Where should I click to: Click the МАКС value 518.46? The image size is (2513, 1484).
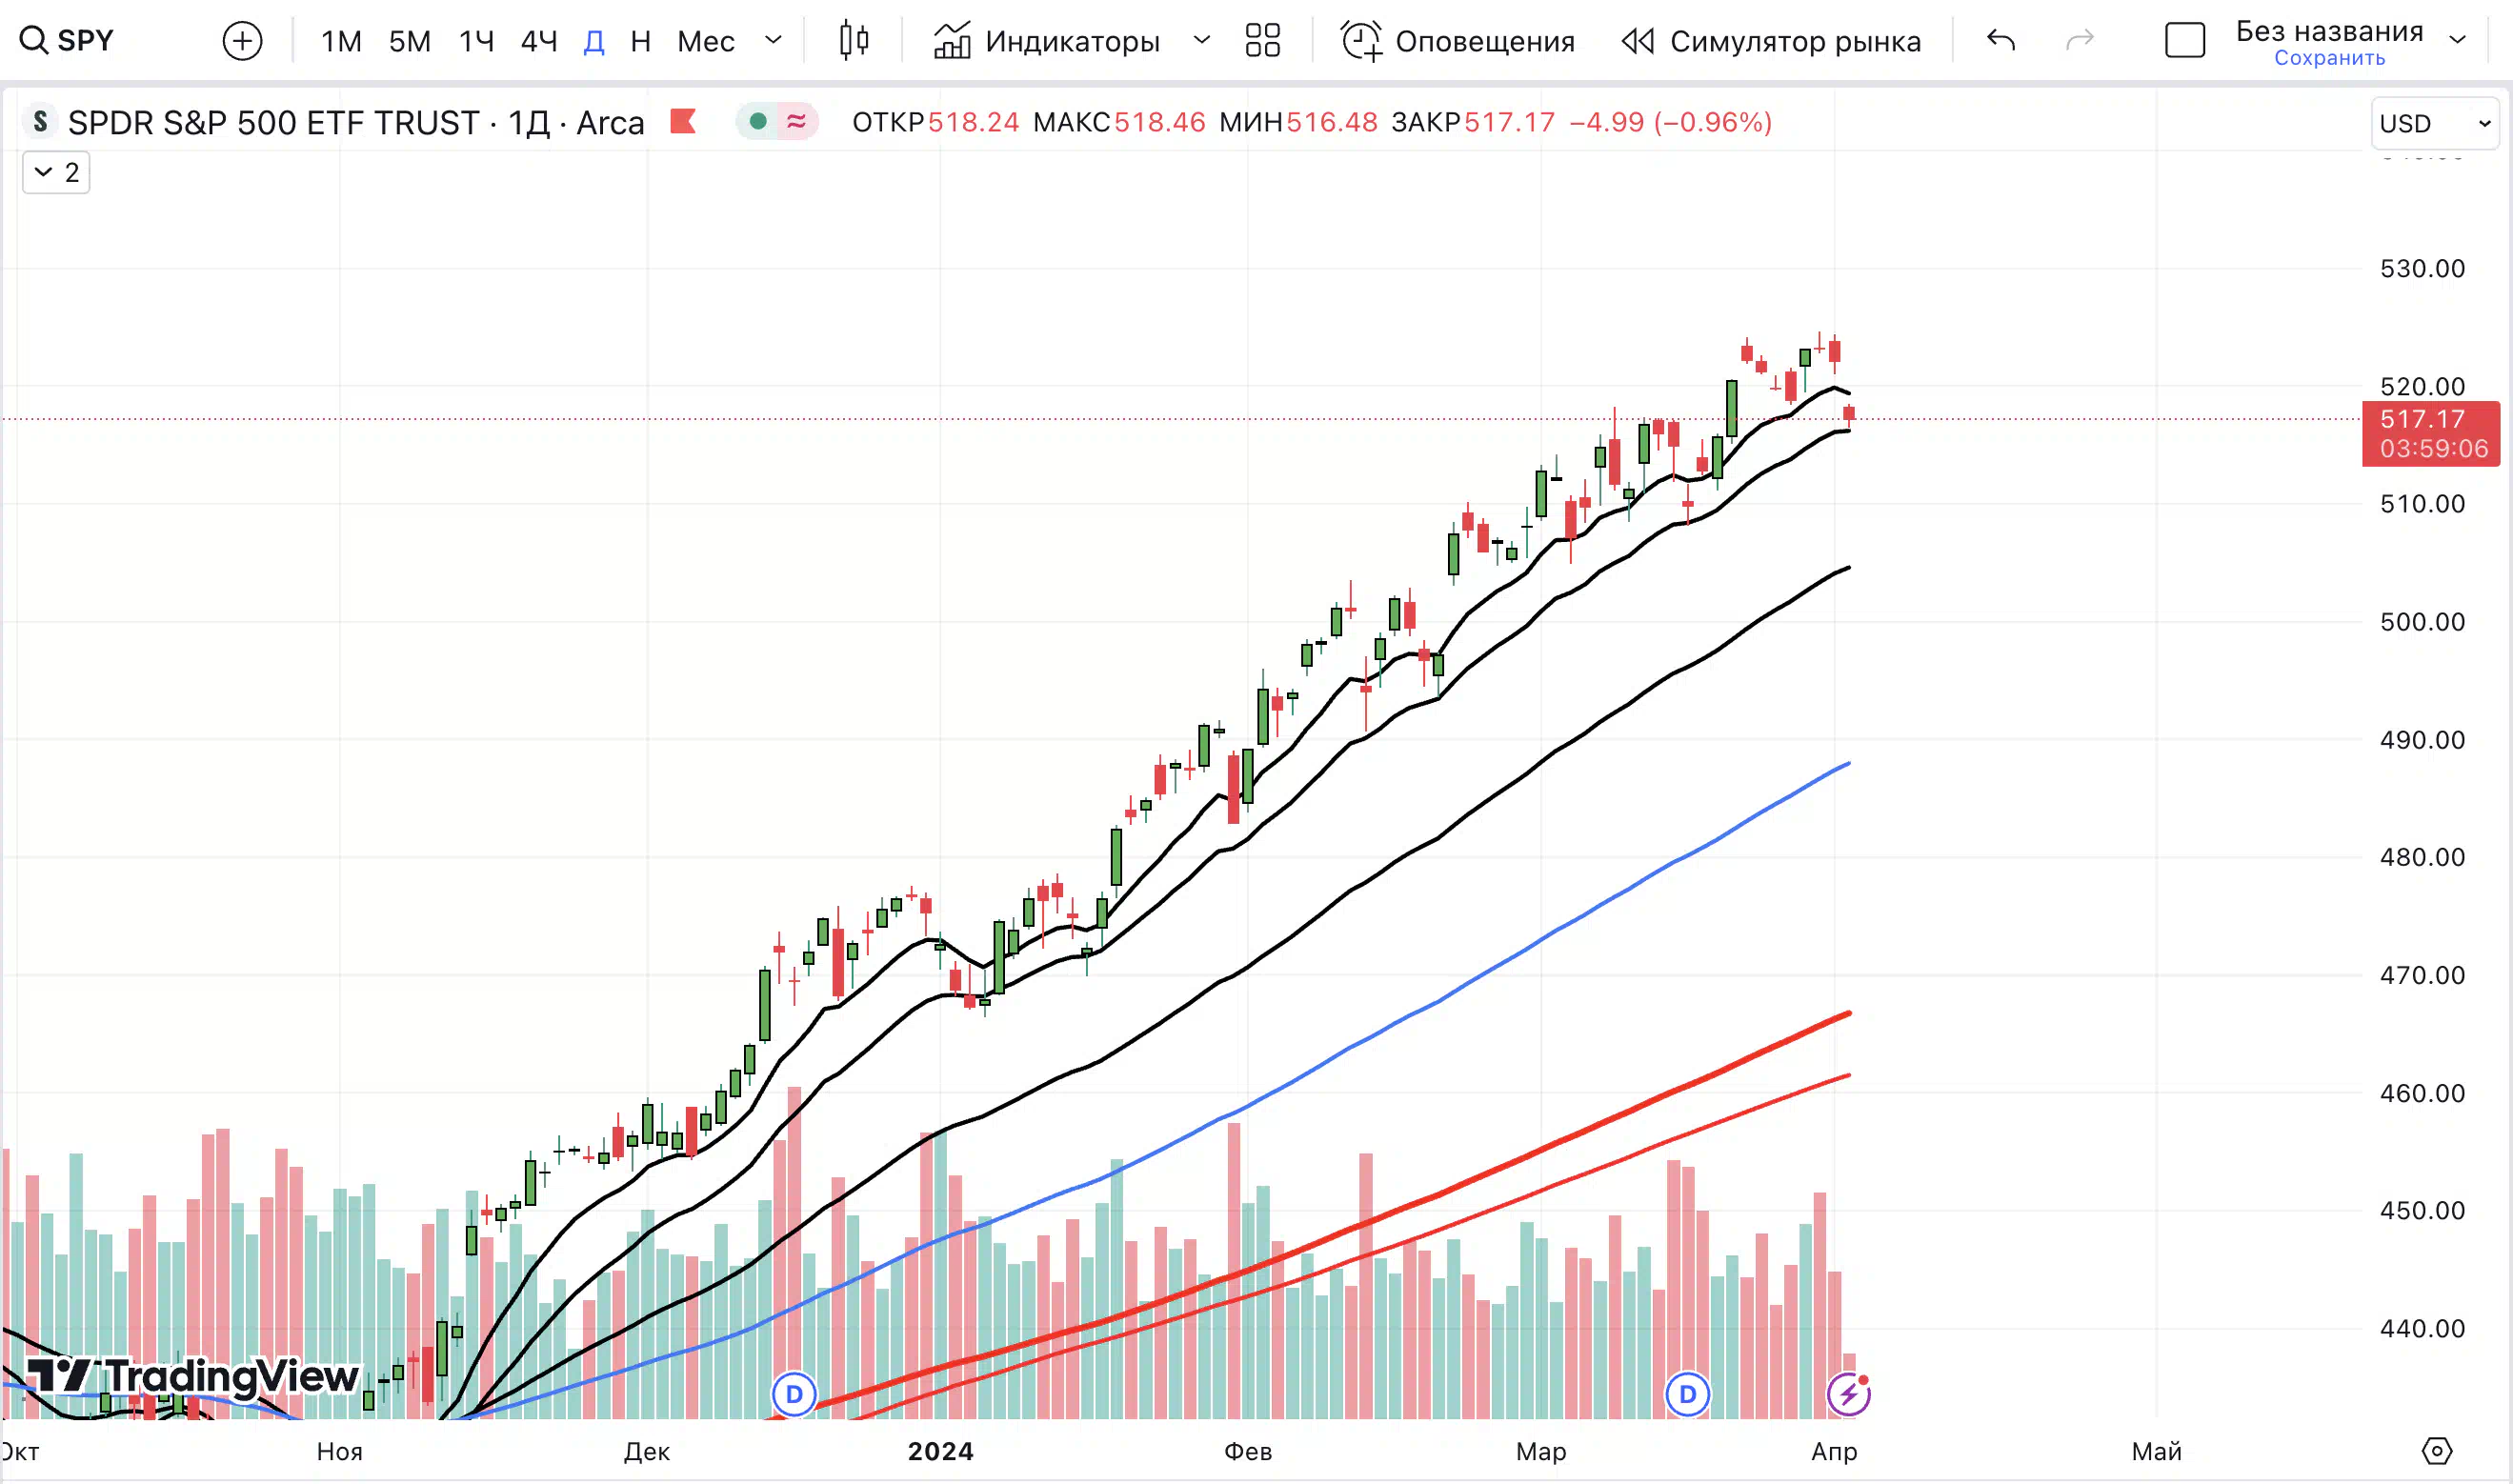pyautogui.click(x=1159, y=122)
